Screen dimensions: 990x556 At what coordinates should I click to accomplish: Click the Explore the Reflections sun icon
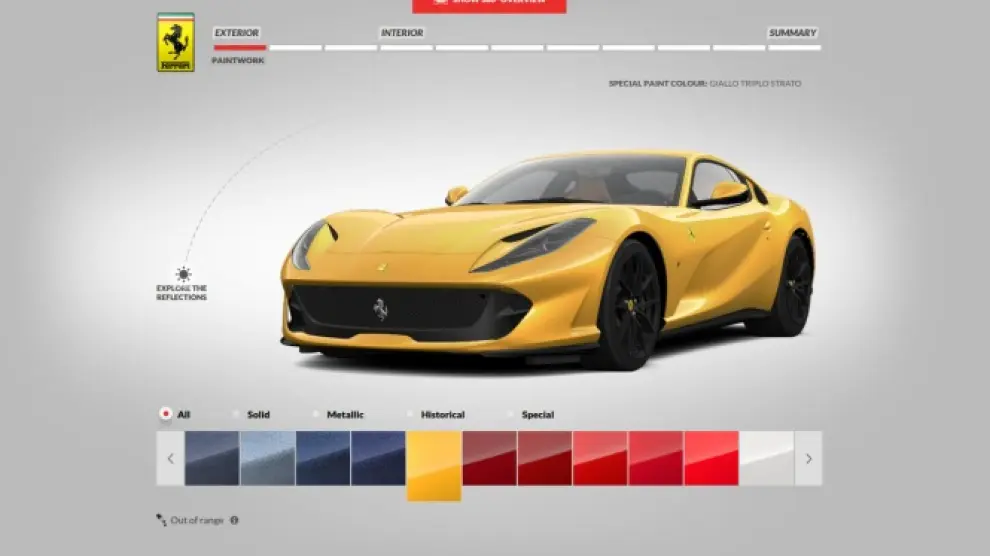click(182, 274)
